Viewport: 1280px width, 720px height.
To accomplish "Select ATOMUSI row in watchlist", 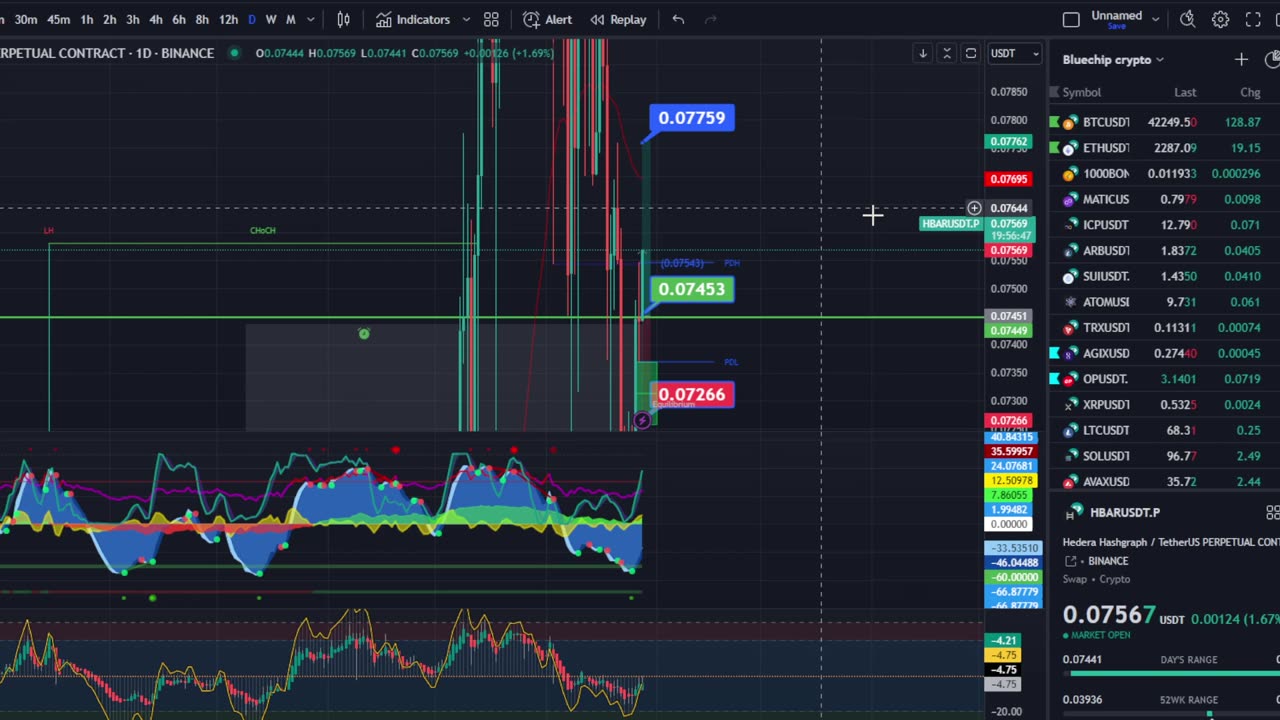I will 1164,302.
